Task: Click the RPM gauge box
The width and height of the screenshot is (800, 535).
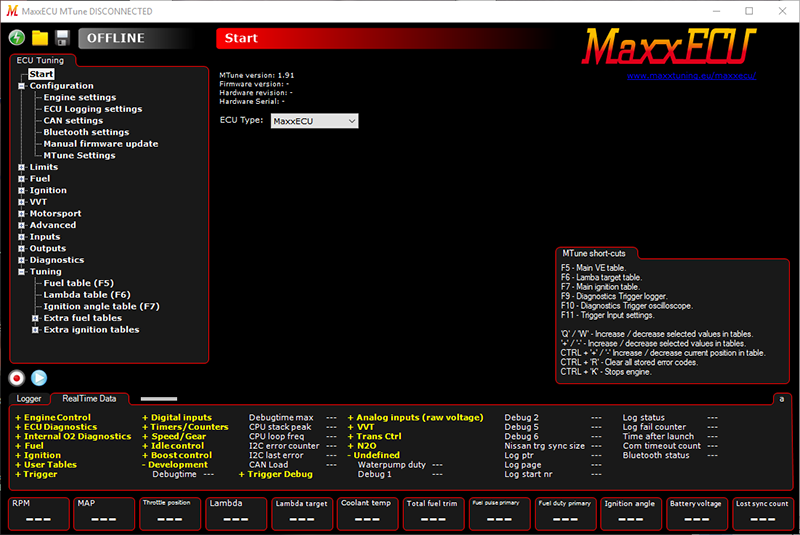Action: 37,513
